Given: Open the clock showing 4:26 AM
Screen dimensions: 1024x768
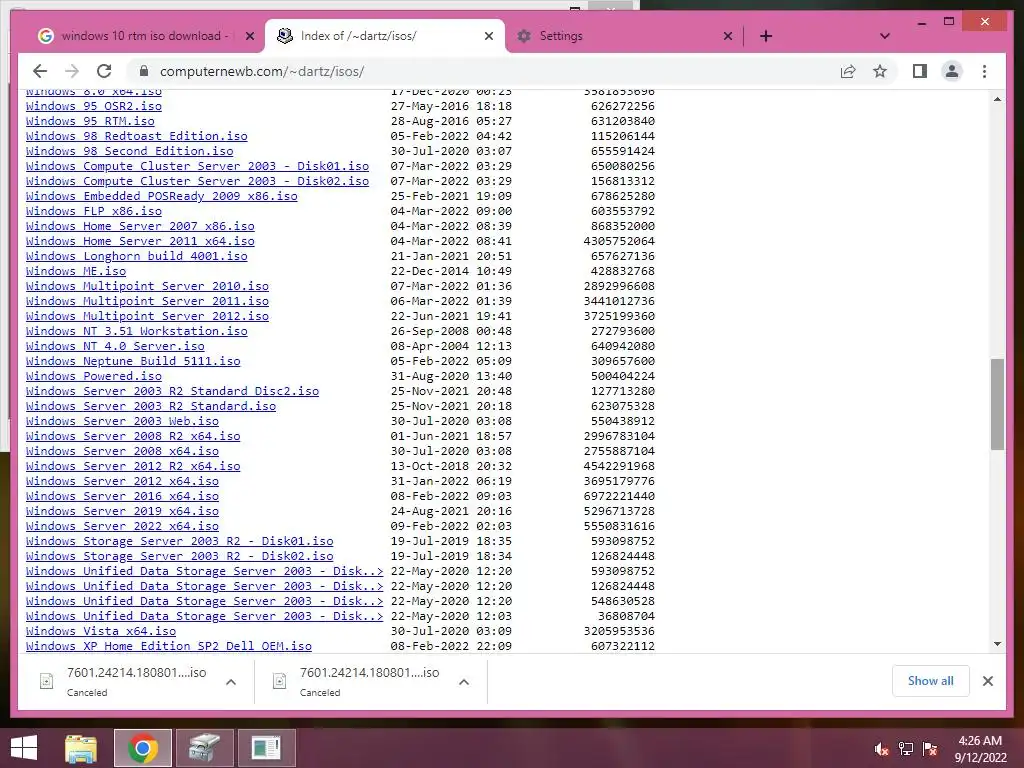Looking at the screenshot, I should [x=980, y=749].
